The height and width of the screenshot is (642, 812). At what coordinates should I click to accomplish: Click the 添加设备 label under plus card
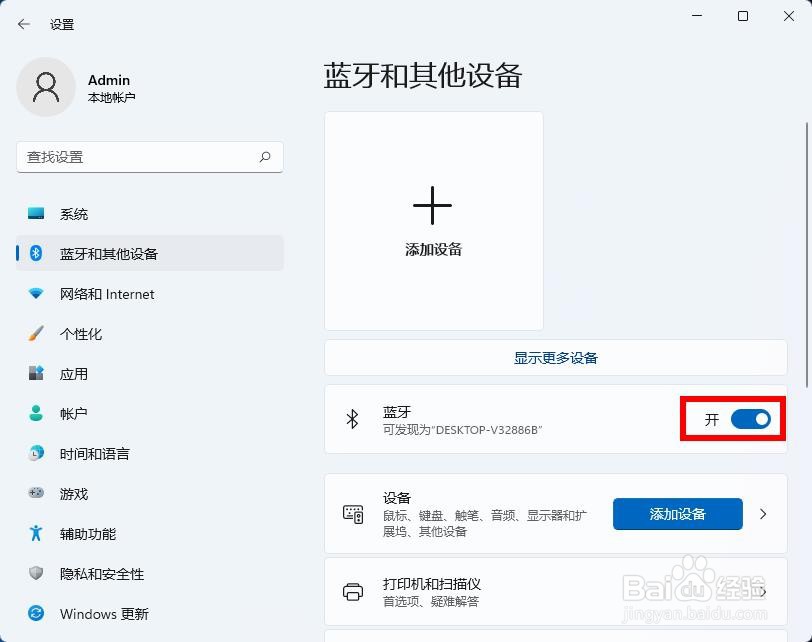click(x=433, y=250)
